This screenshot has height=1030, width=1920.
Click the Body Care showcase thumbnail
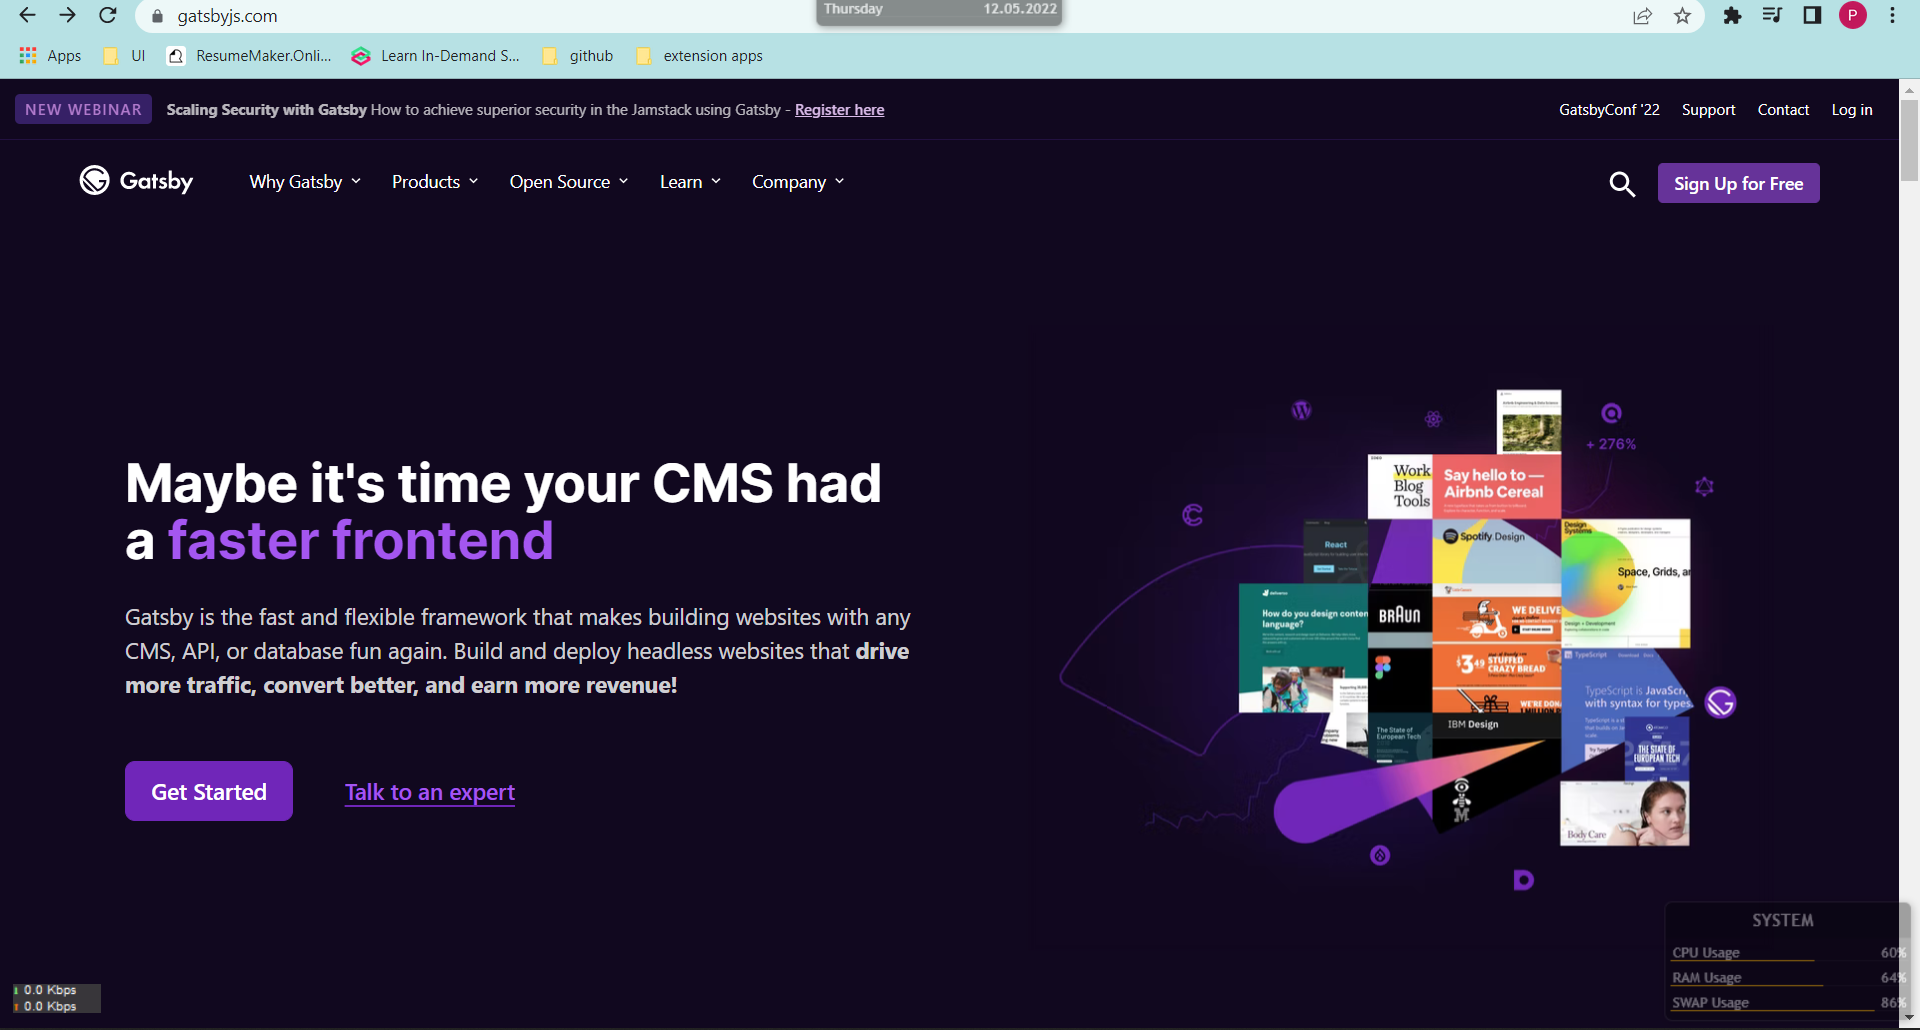coord(1624,813)
